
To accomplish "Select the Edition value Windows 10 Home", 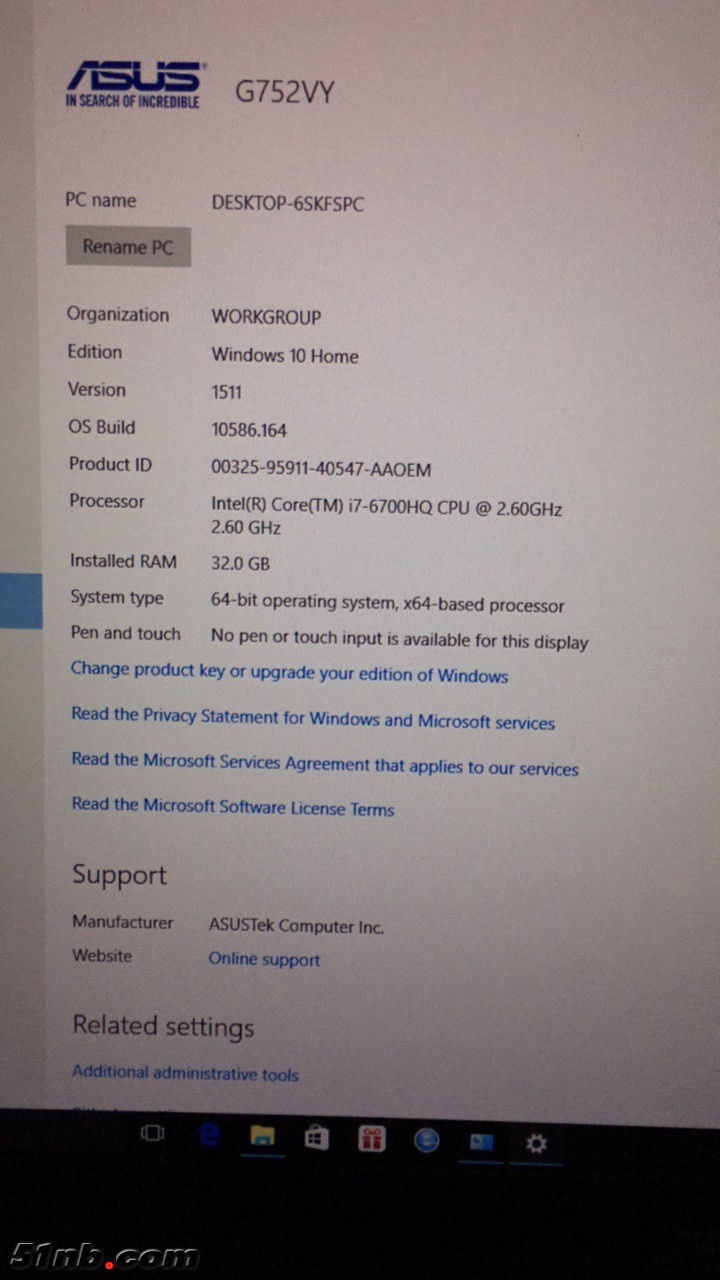I will 285,355.
